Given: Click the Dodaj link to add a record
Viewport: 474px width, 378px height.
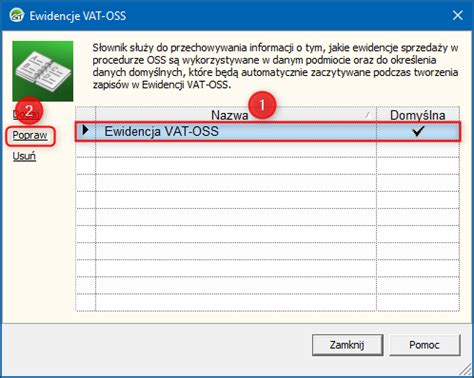Looking at the screenshot, I should pyautogui.click(x=25, y=114).
